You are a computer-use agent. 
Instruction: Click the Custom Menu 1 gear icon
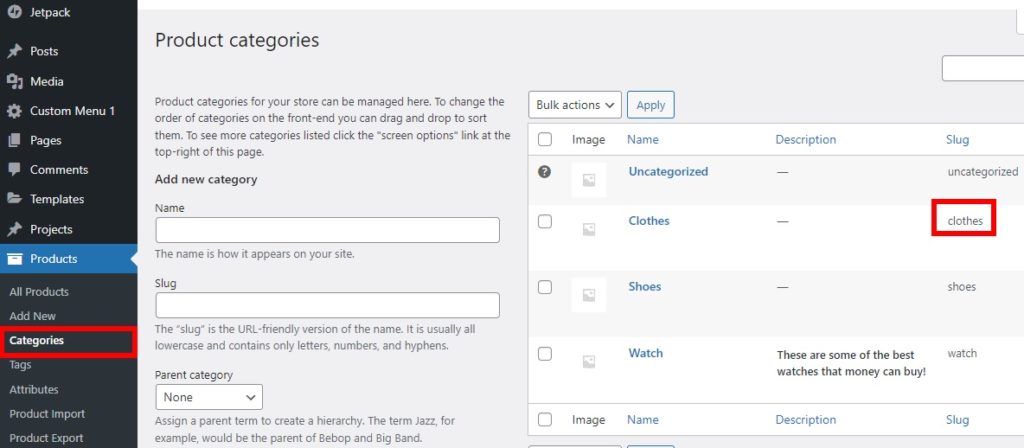(14, 111)
